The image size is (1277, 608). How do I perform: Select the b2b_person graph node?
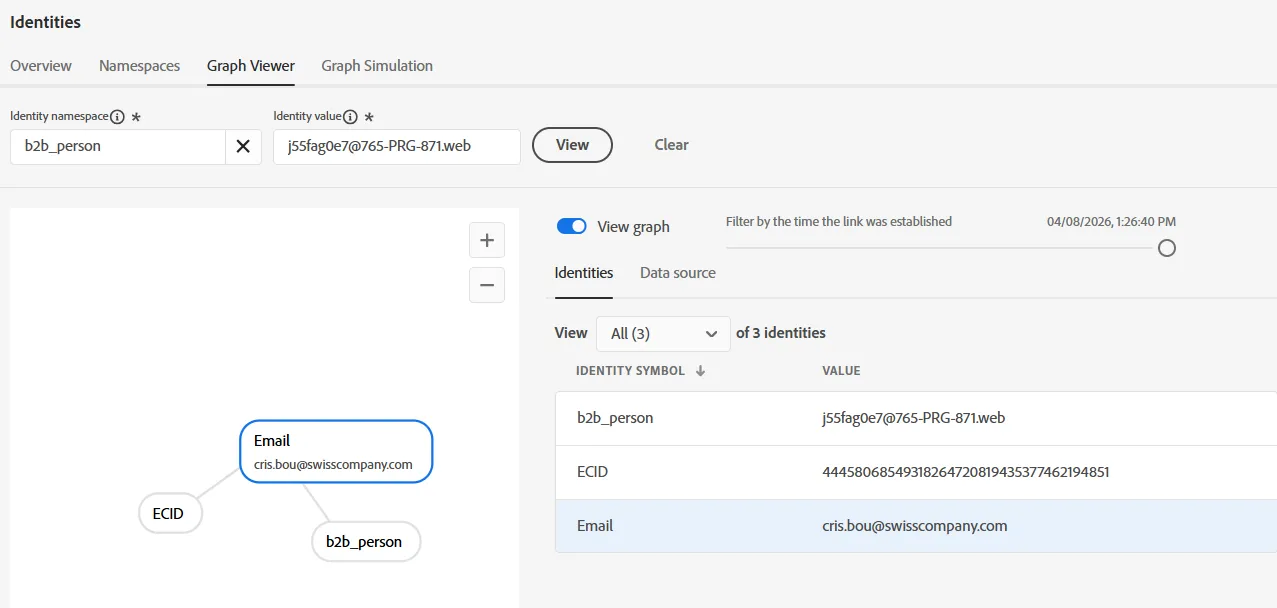click(x=364, y=541)
